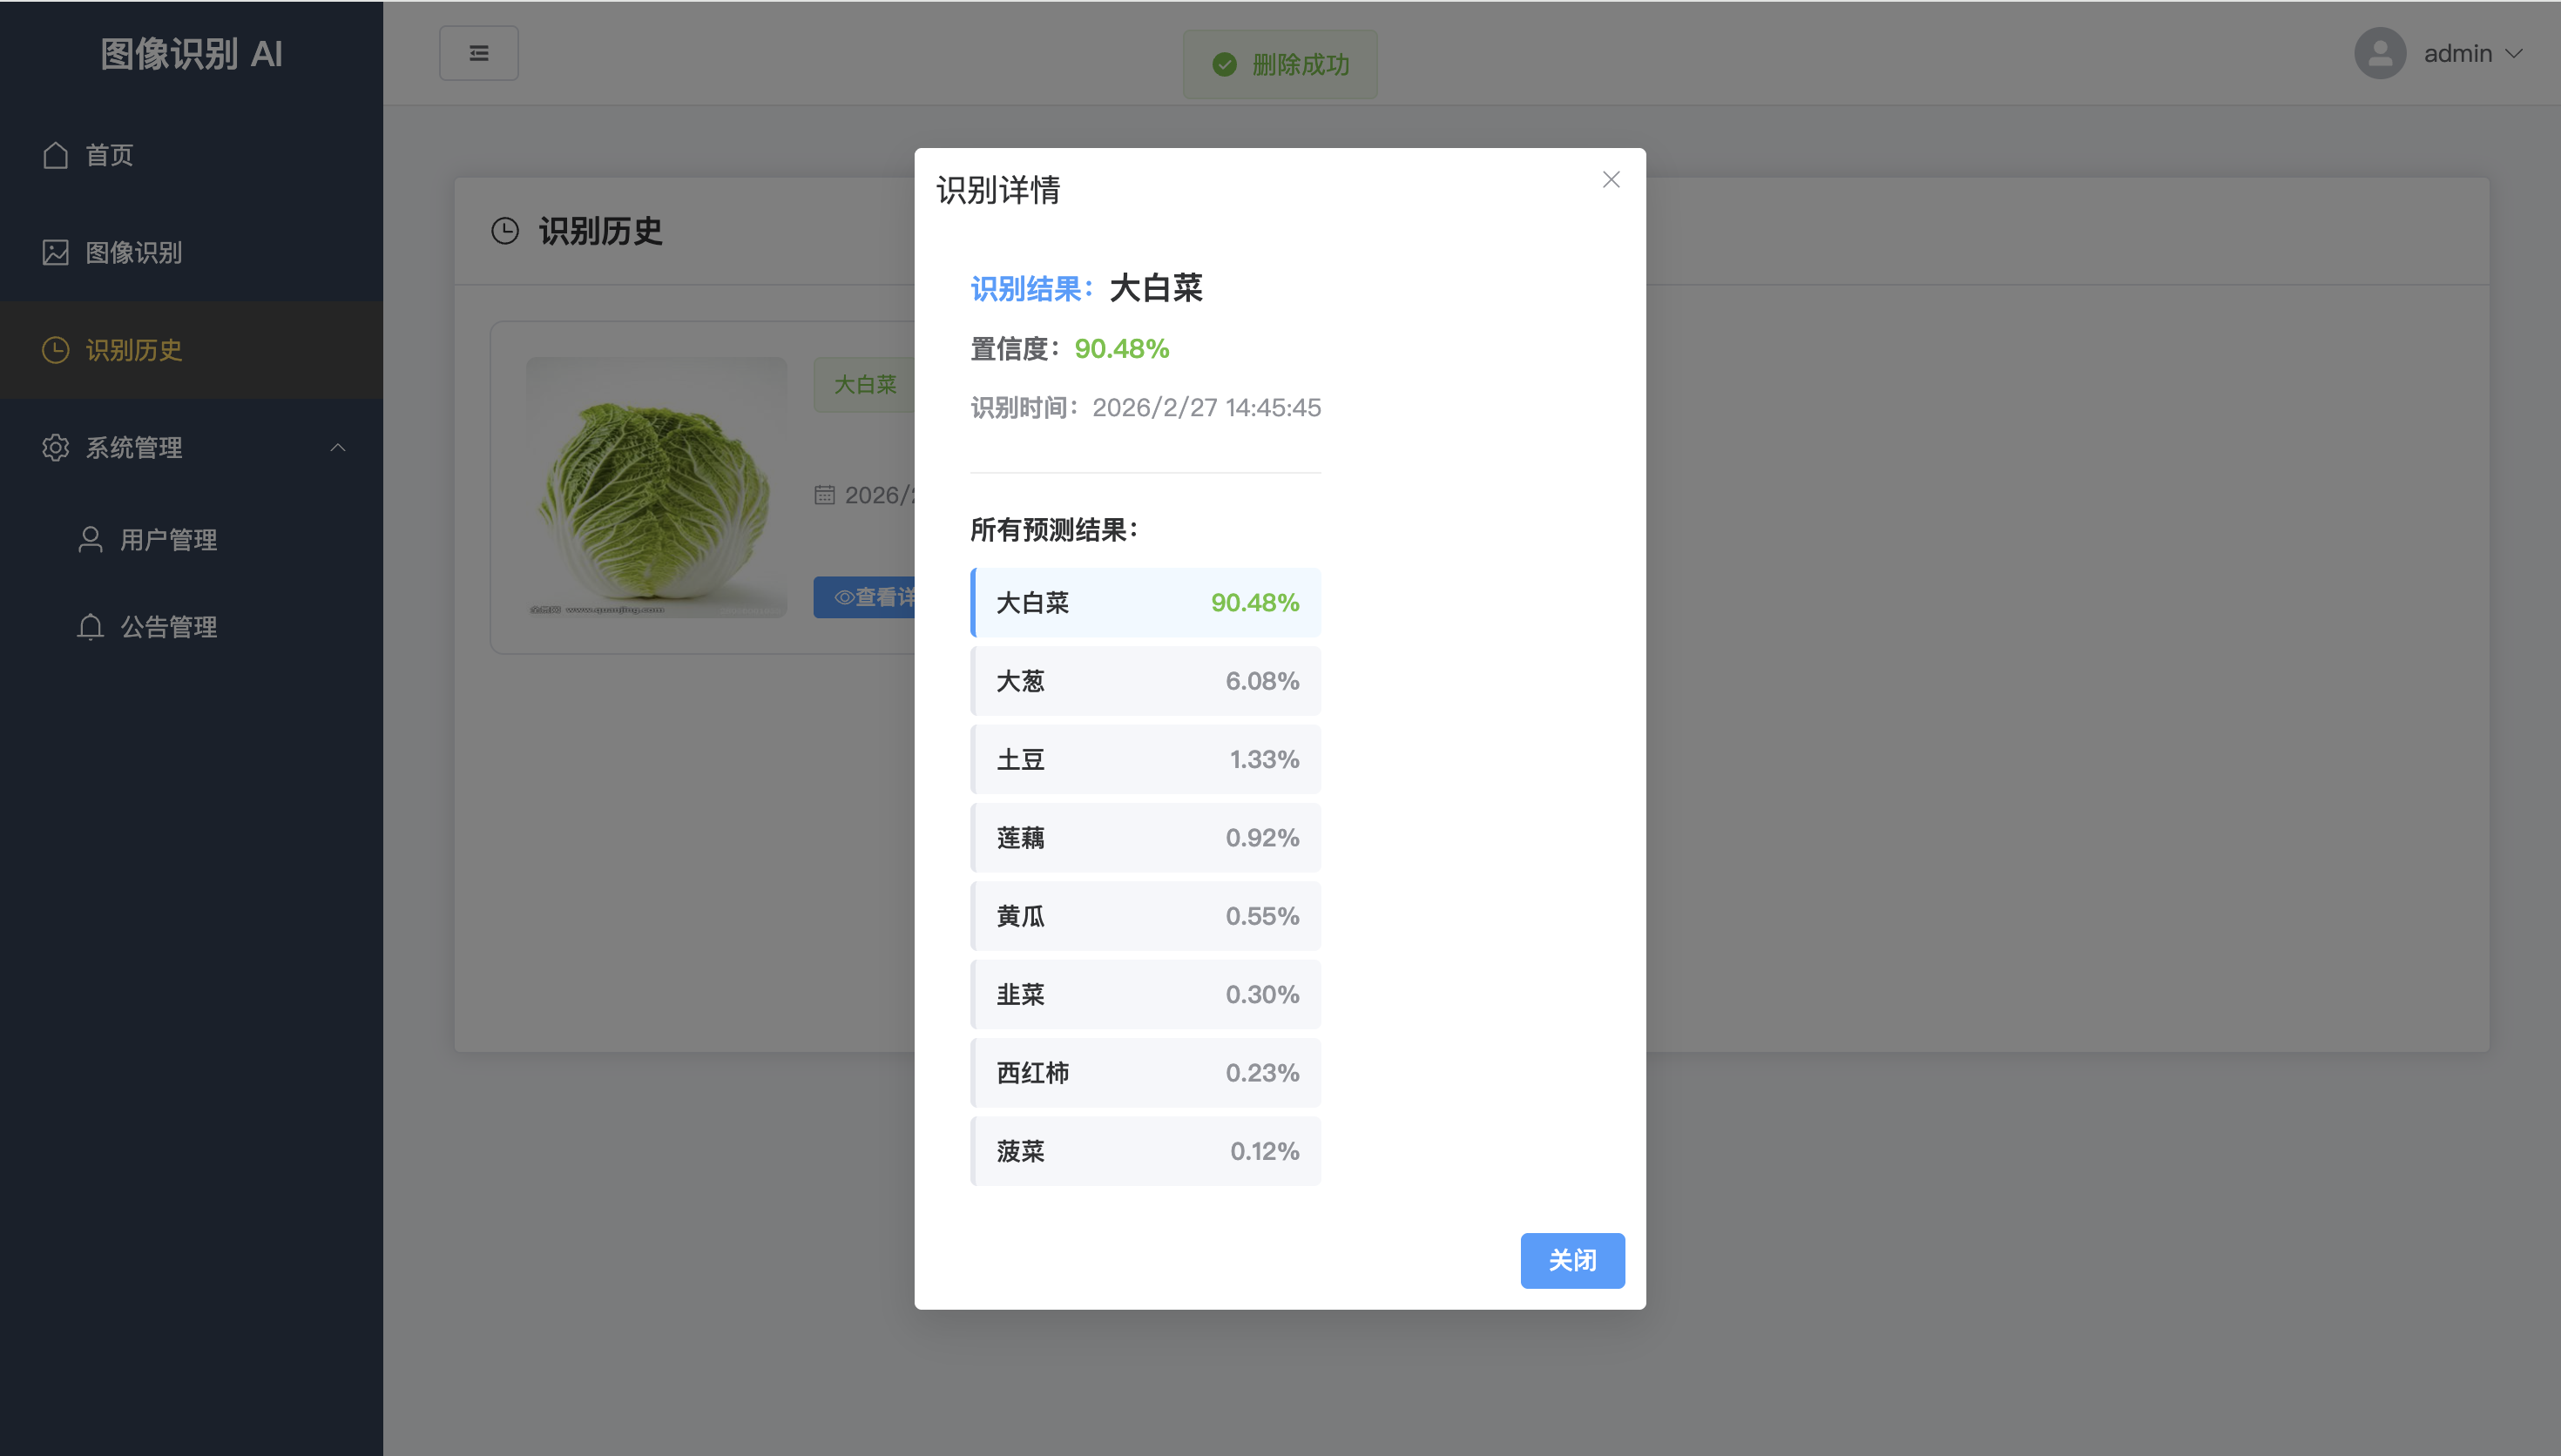Click the user icon beside 用户管理

pyautogui.click(x=91, y=540)
